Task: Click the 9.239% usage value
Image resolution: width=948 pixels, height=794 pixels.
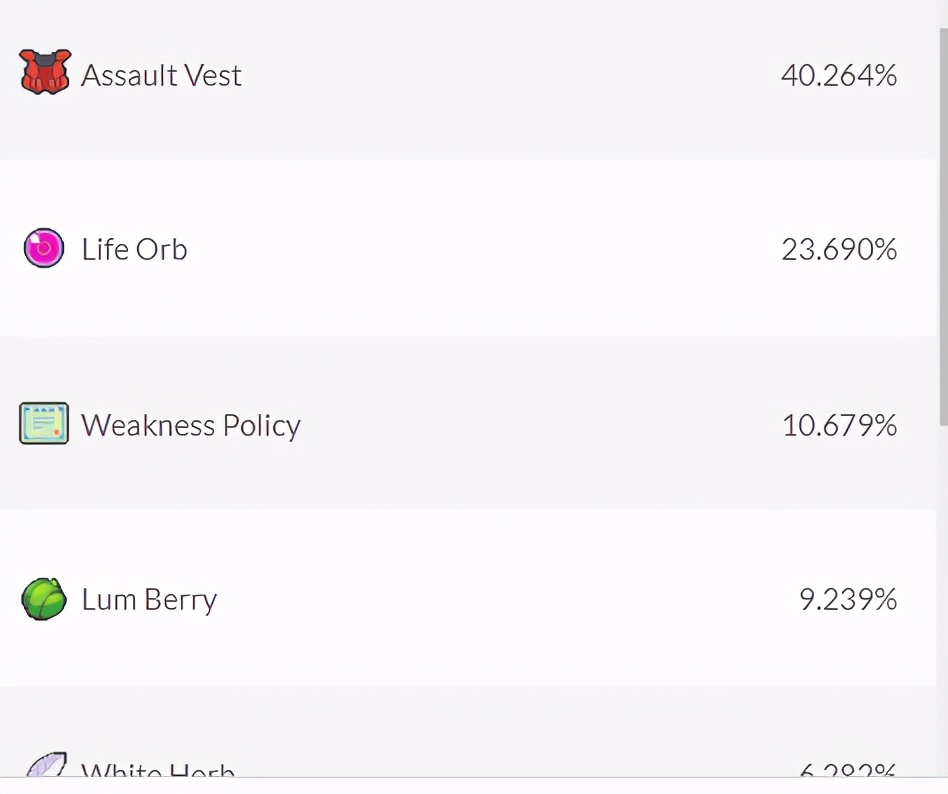Action: [847, 600]
